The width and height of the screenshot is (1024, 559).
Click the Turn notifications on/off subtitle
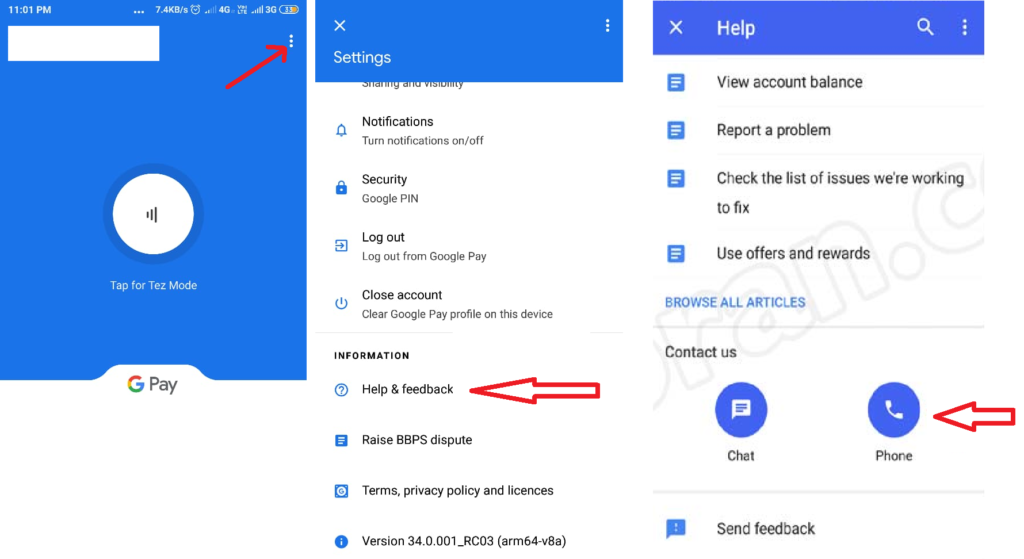coord(423,140)
